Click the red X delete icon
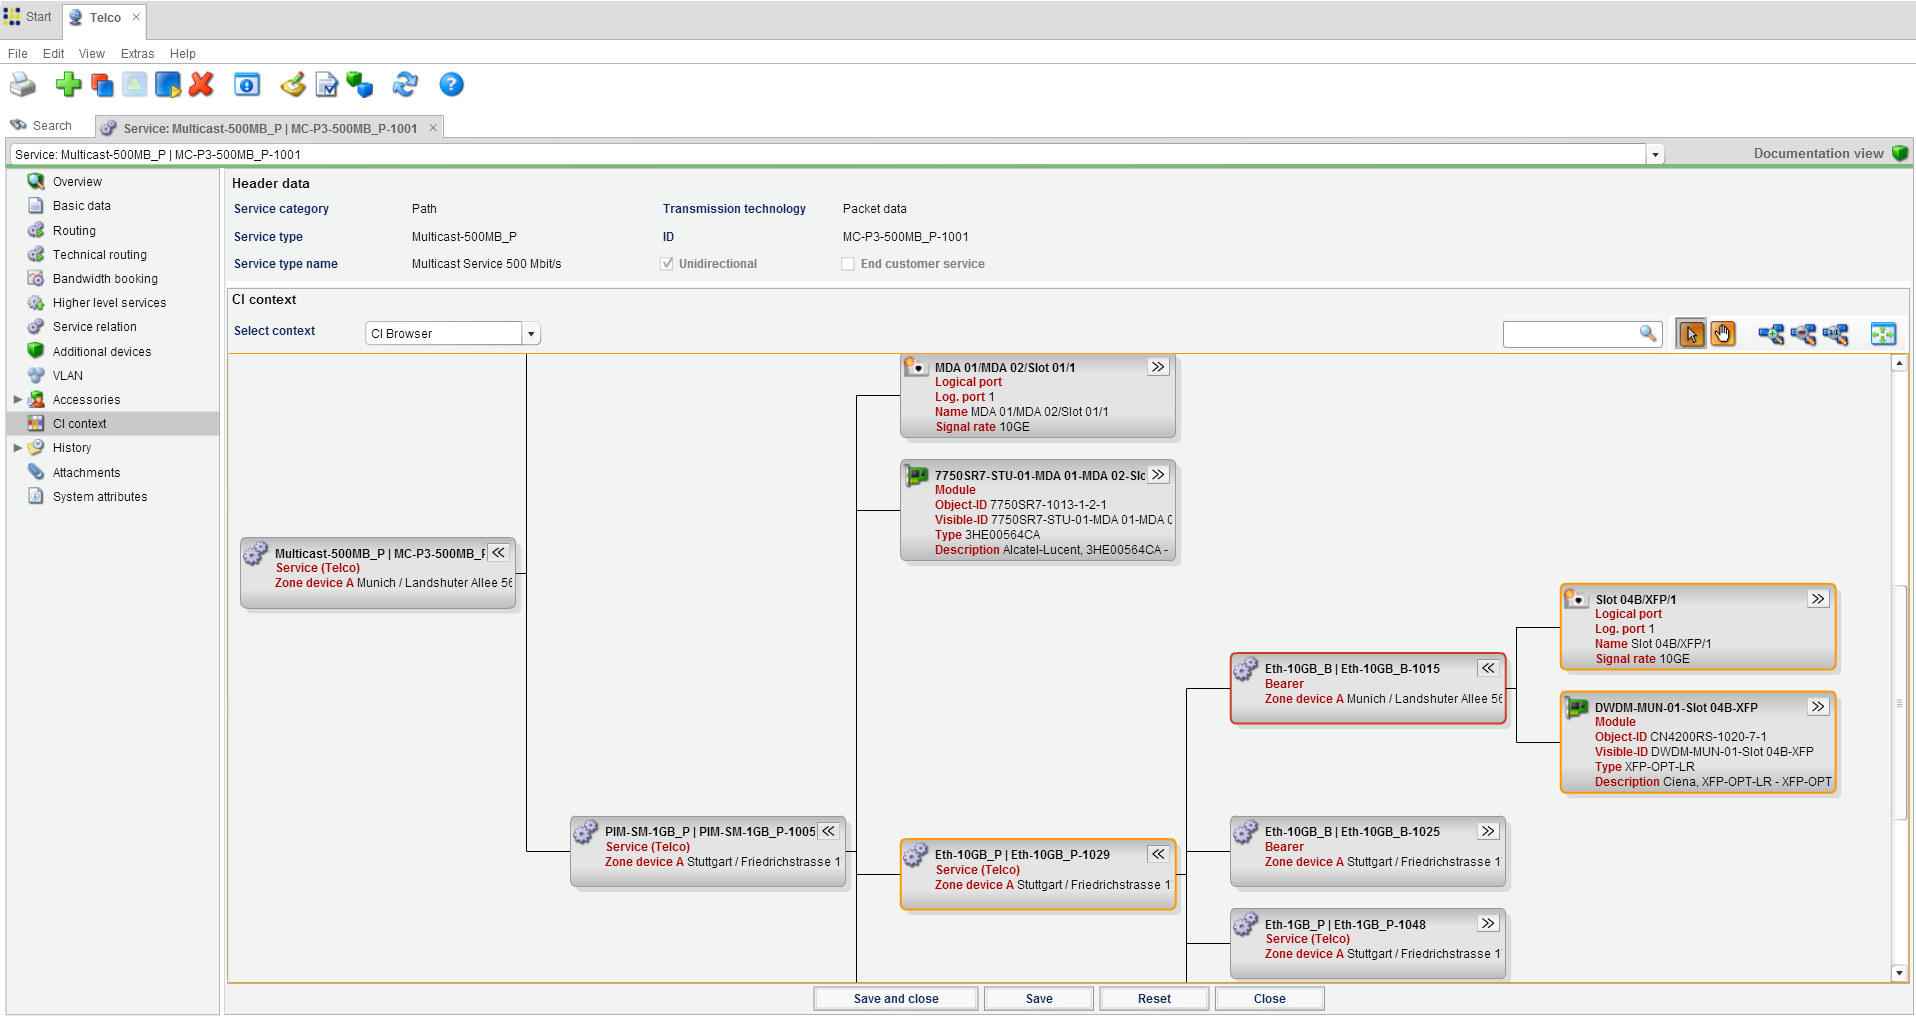This screenshot has width=1916, height=1018. click(201, 85)
